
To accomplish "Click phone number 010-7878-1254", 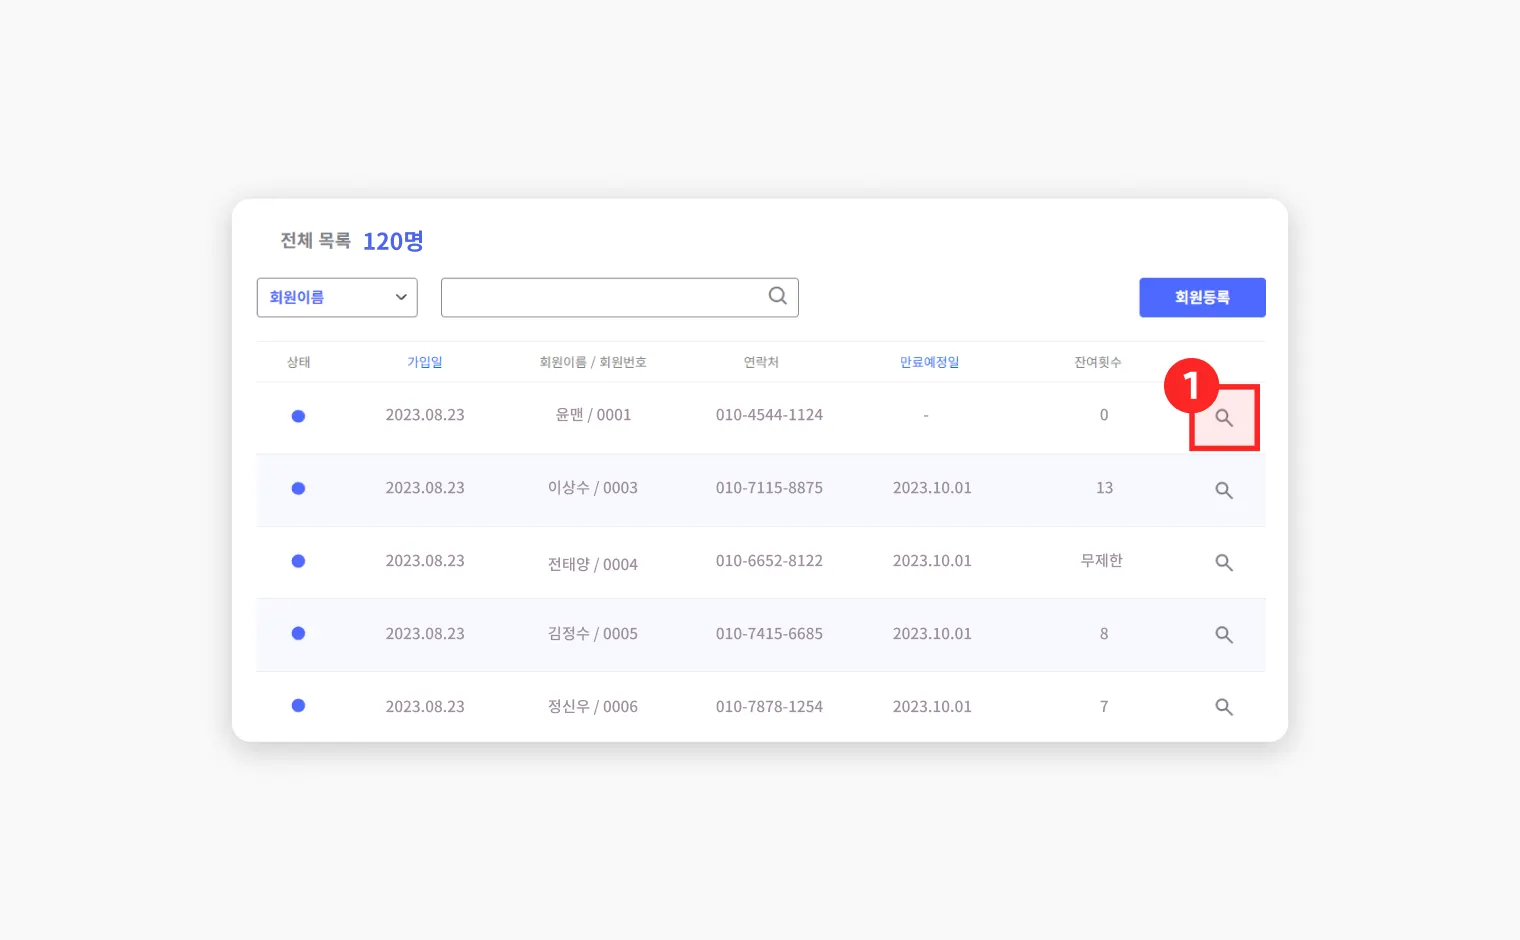I will [769, 707].
